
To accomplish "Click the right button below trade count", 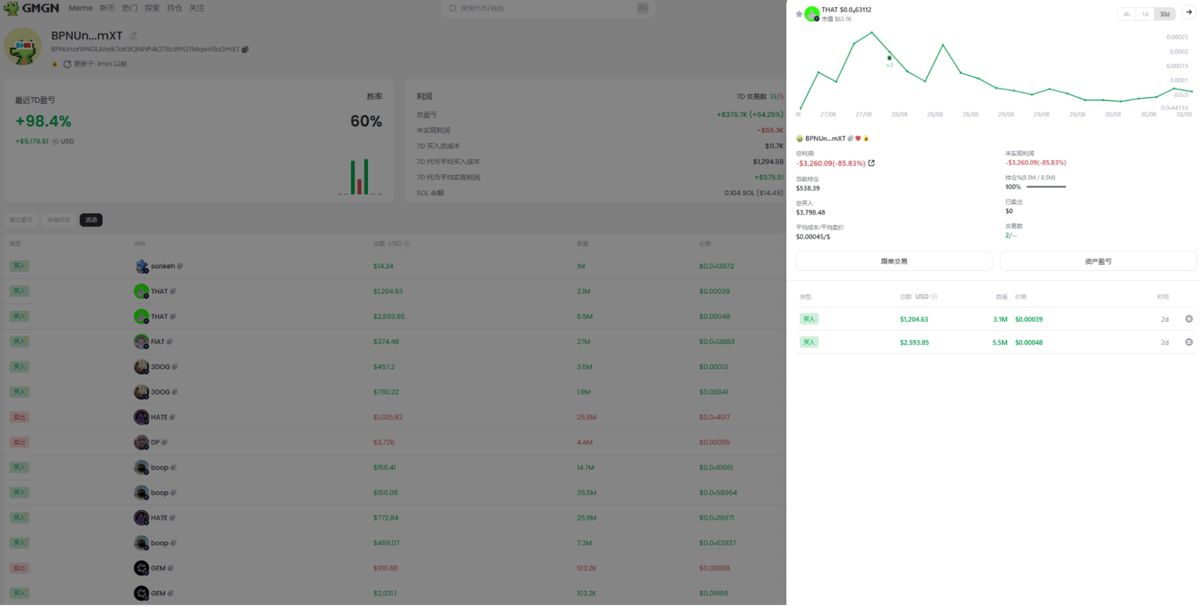I will 1098,261.
